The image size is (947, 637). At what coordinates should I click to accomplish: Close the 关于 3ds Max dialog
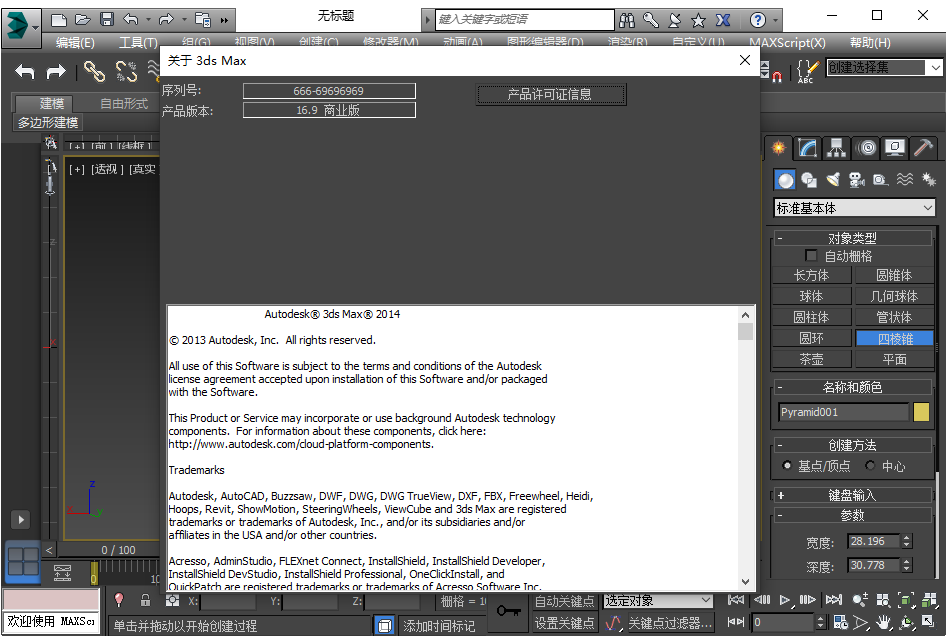coord(745,60)
